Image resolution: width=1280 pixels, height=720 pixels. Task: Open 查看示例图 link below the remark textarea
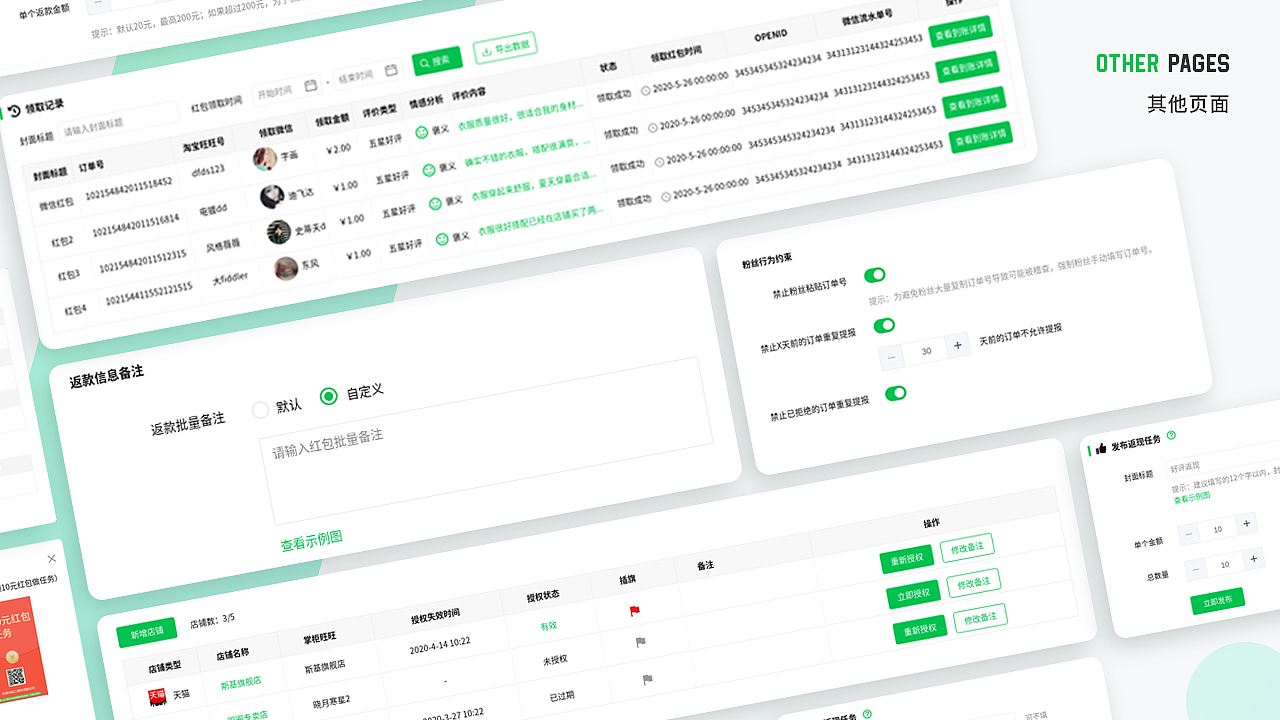click(x=311, y=540)
